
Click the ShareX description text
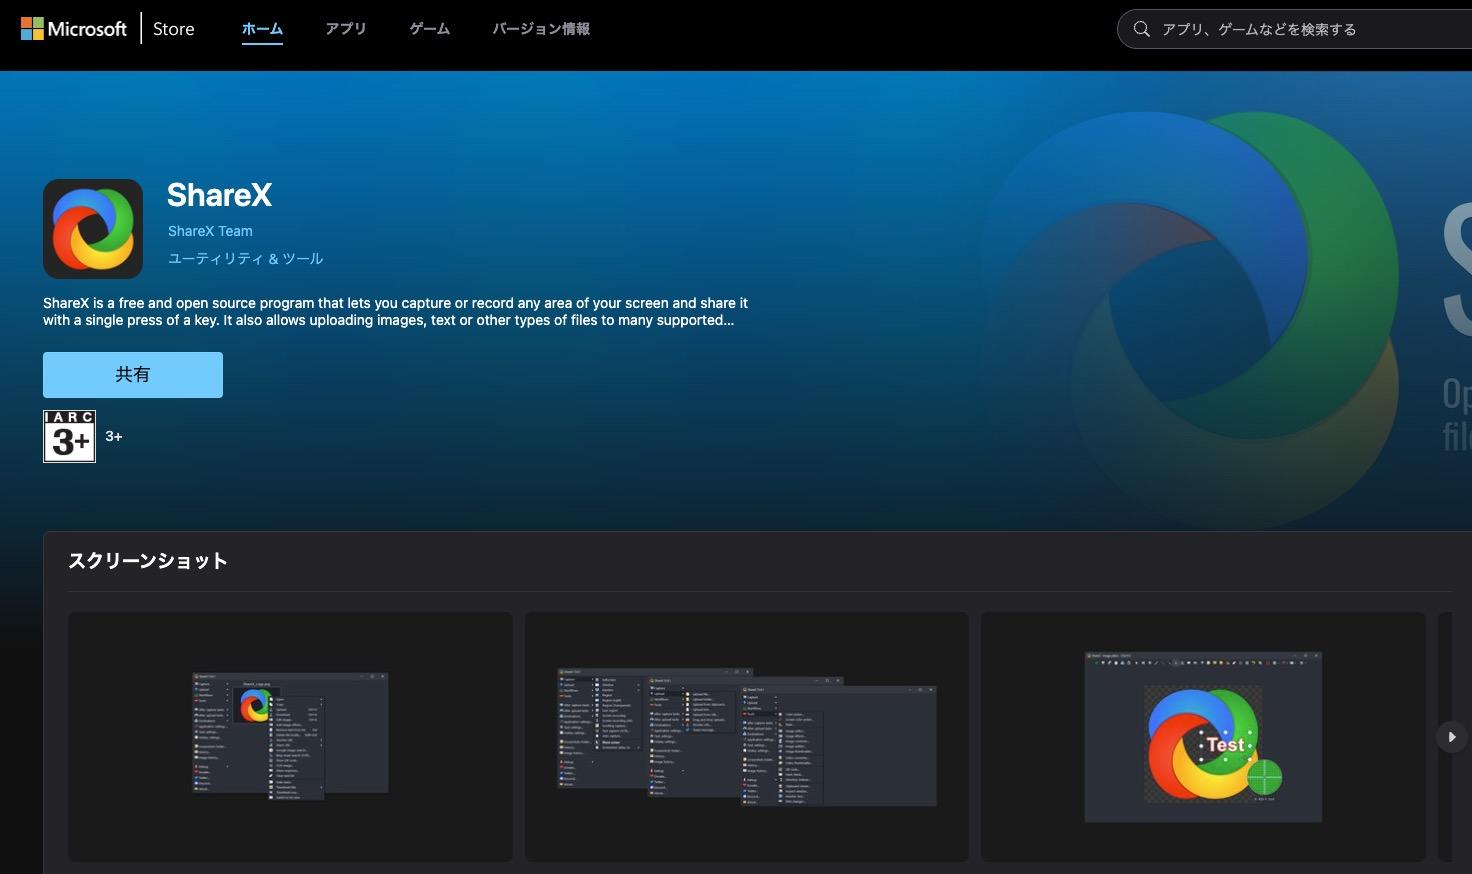(x=395, y=312)
